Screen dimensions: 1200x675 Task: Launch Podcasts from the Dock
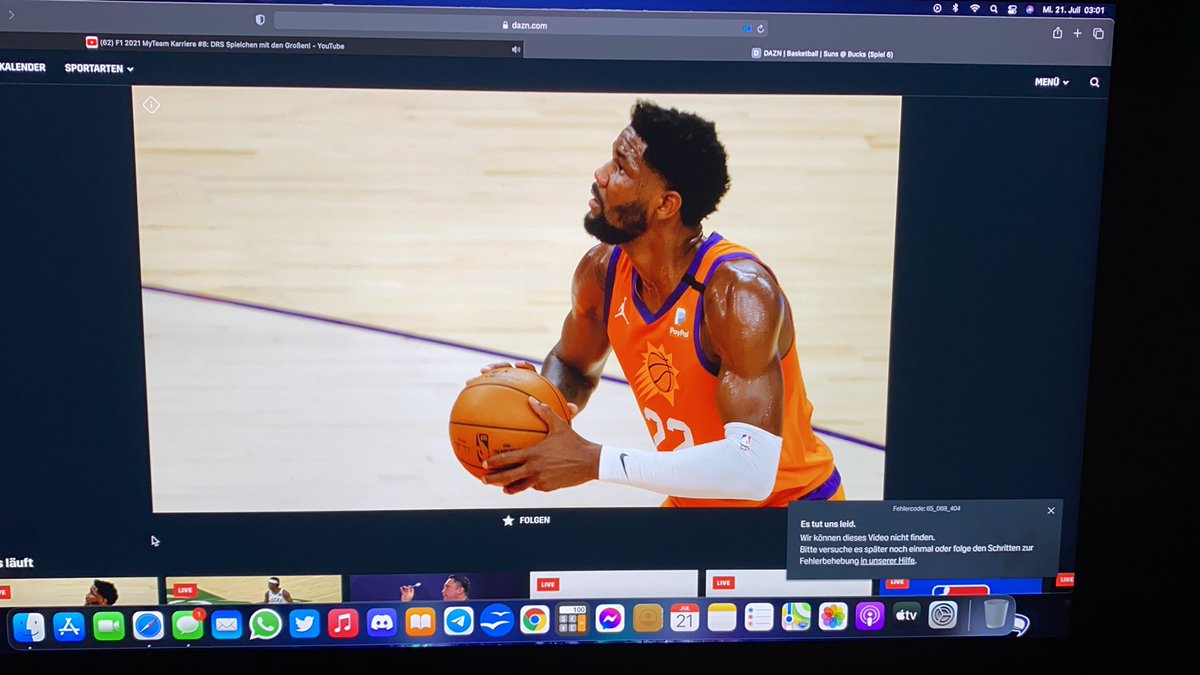870,616
